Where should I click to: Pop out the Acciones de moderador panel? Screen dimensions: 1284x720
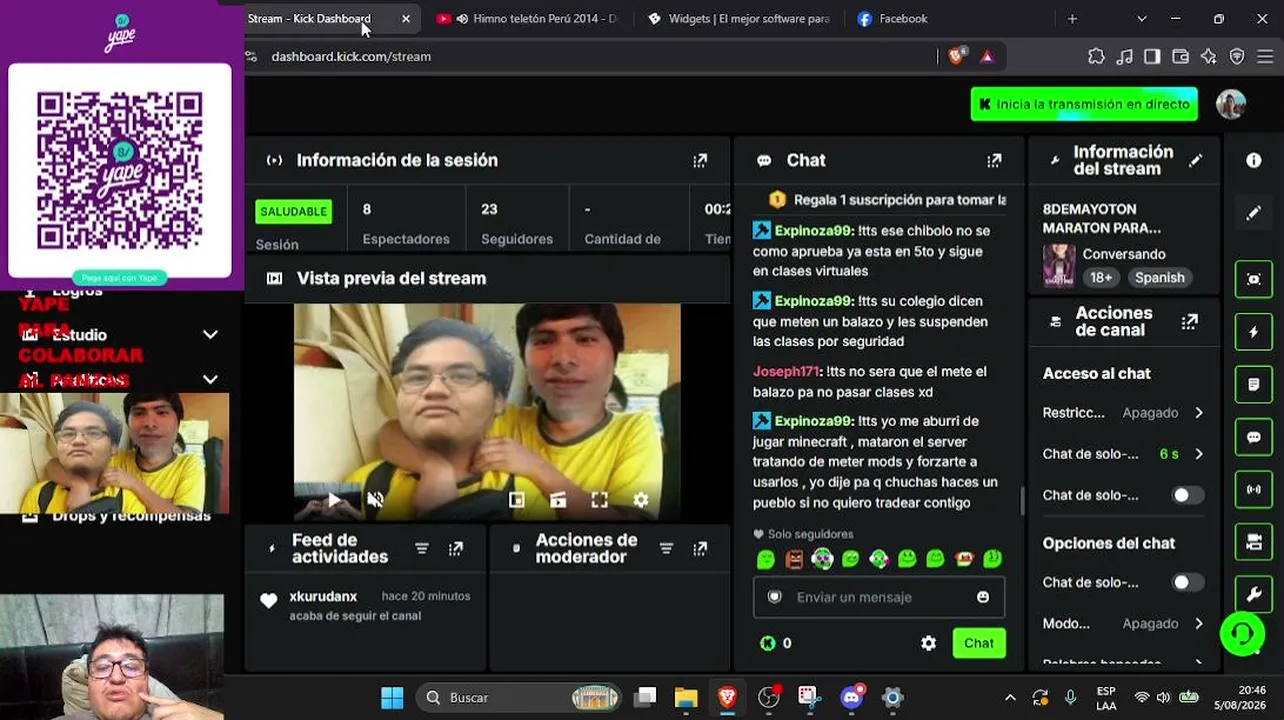[x=700, y=548]
